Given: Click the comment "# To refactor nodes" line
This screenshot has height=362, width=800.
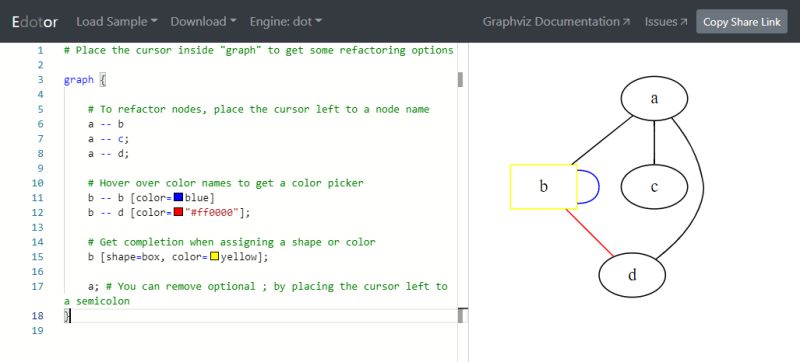Looking at the screenshot, I should click(258, 109).
